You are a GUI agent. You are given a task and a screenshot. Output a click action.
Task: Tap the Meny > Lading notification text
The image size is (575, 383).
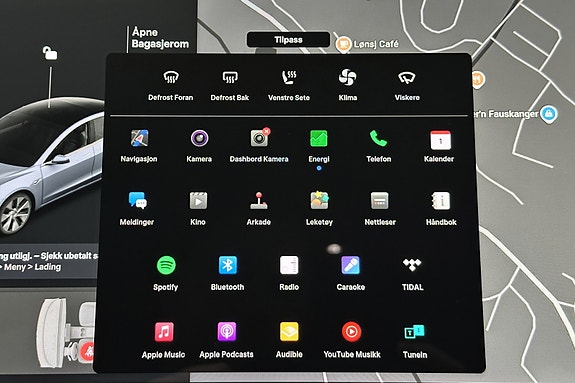(30, 267)
